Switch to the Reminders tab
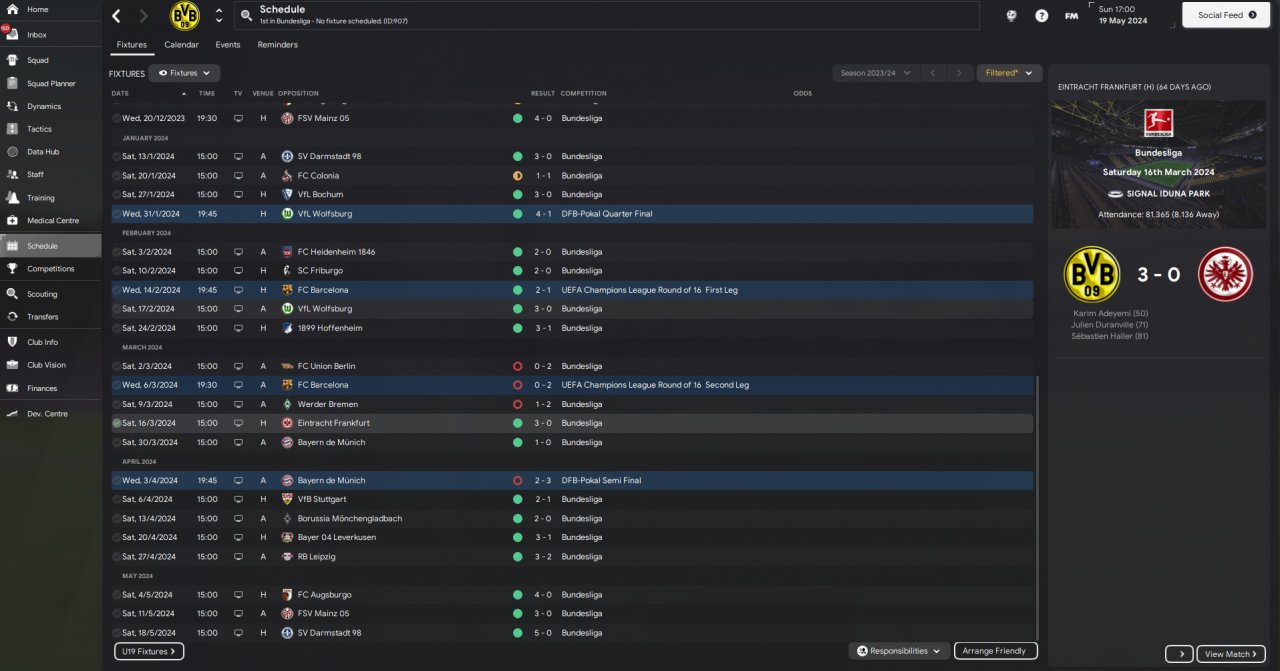 277,45
